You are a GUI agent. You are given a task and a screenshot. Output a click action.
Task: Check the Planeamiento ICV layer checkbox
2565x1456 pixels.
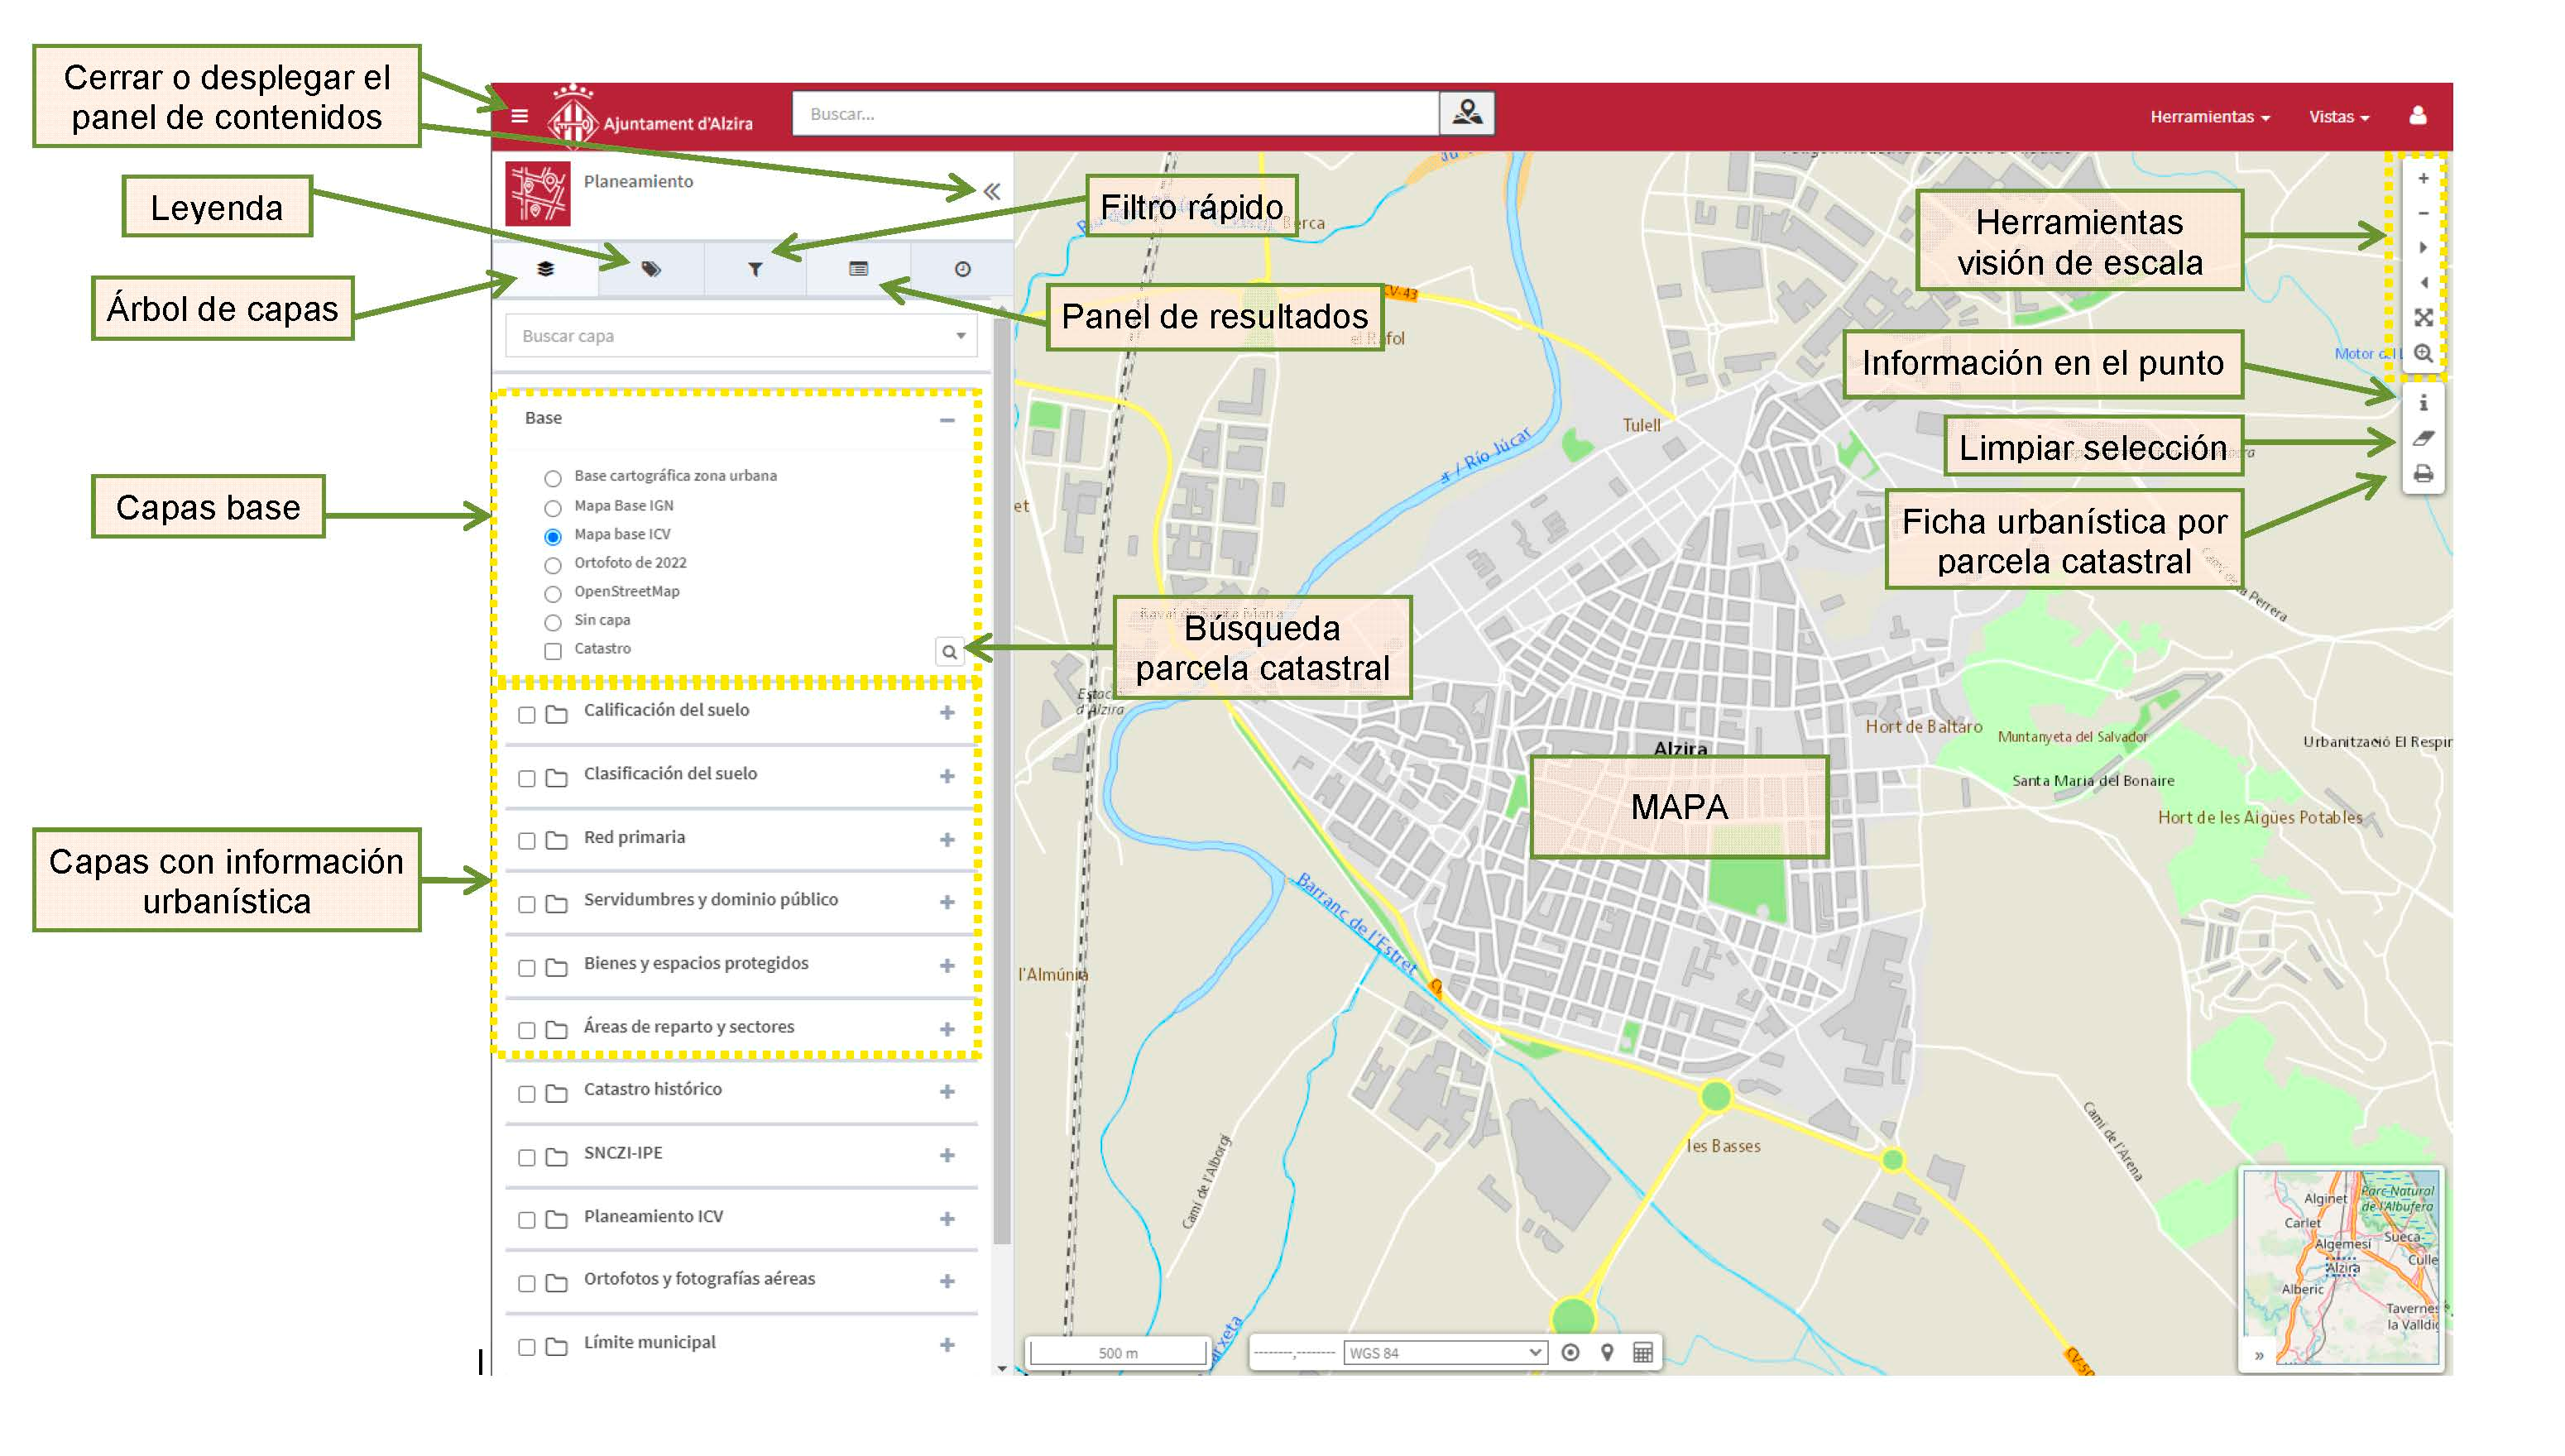point(526,1220)
